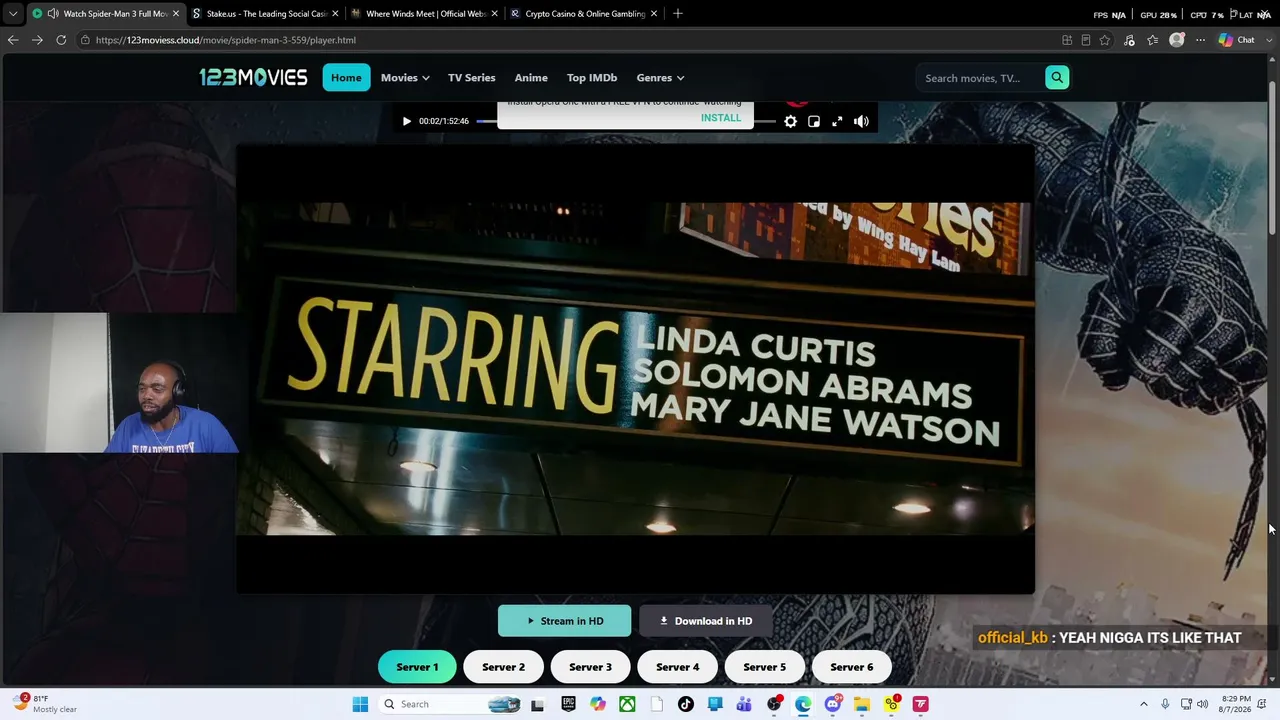
Task: Go back in browser history
Action: (13, 40)
